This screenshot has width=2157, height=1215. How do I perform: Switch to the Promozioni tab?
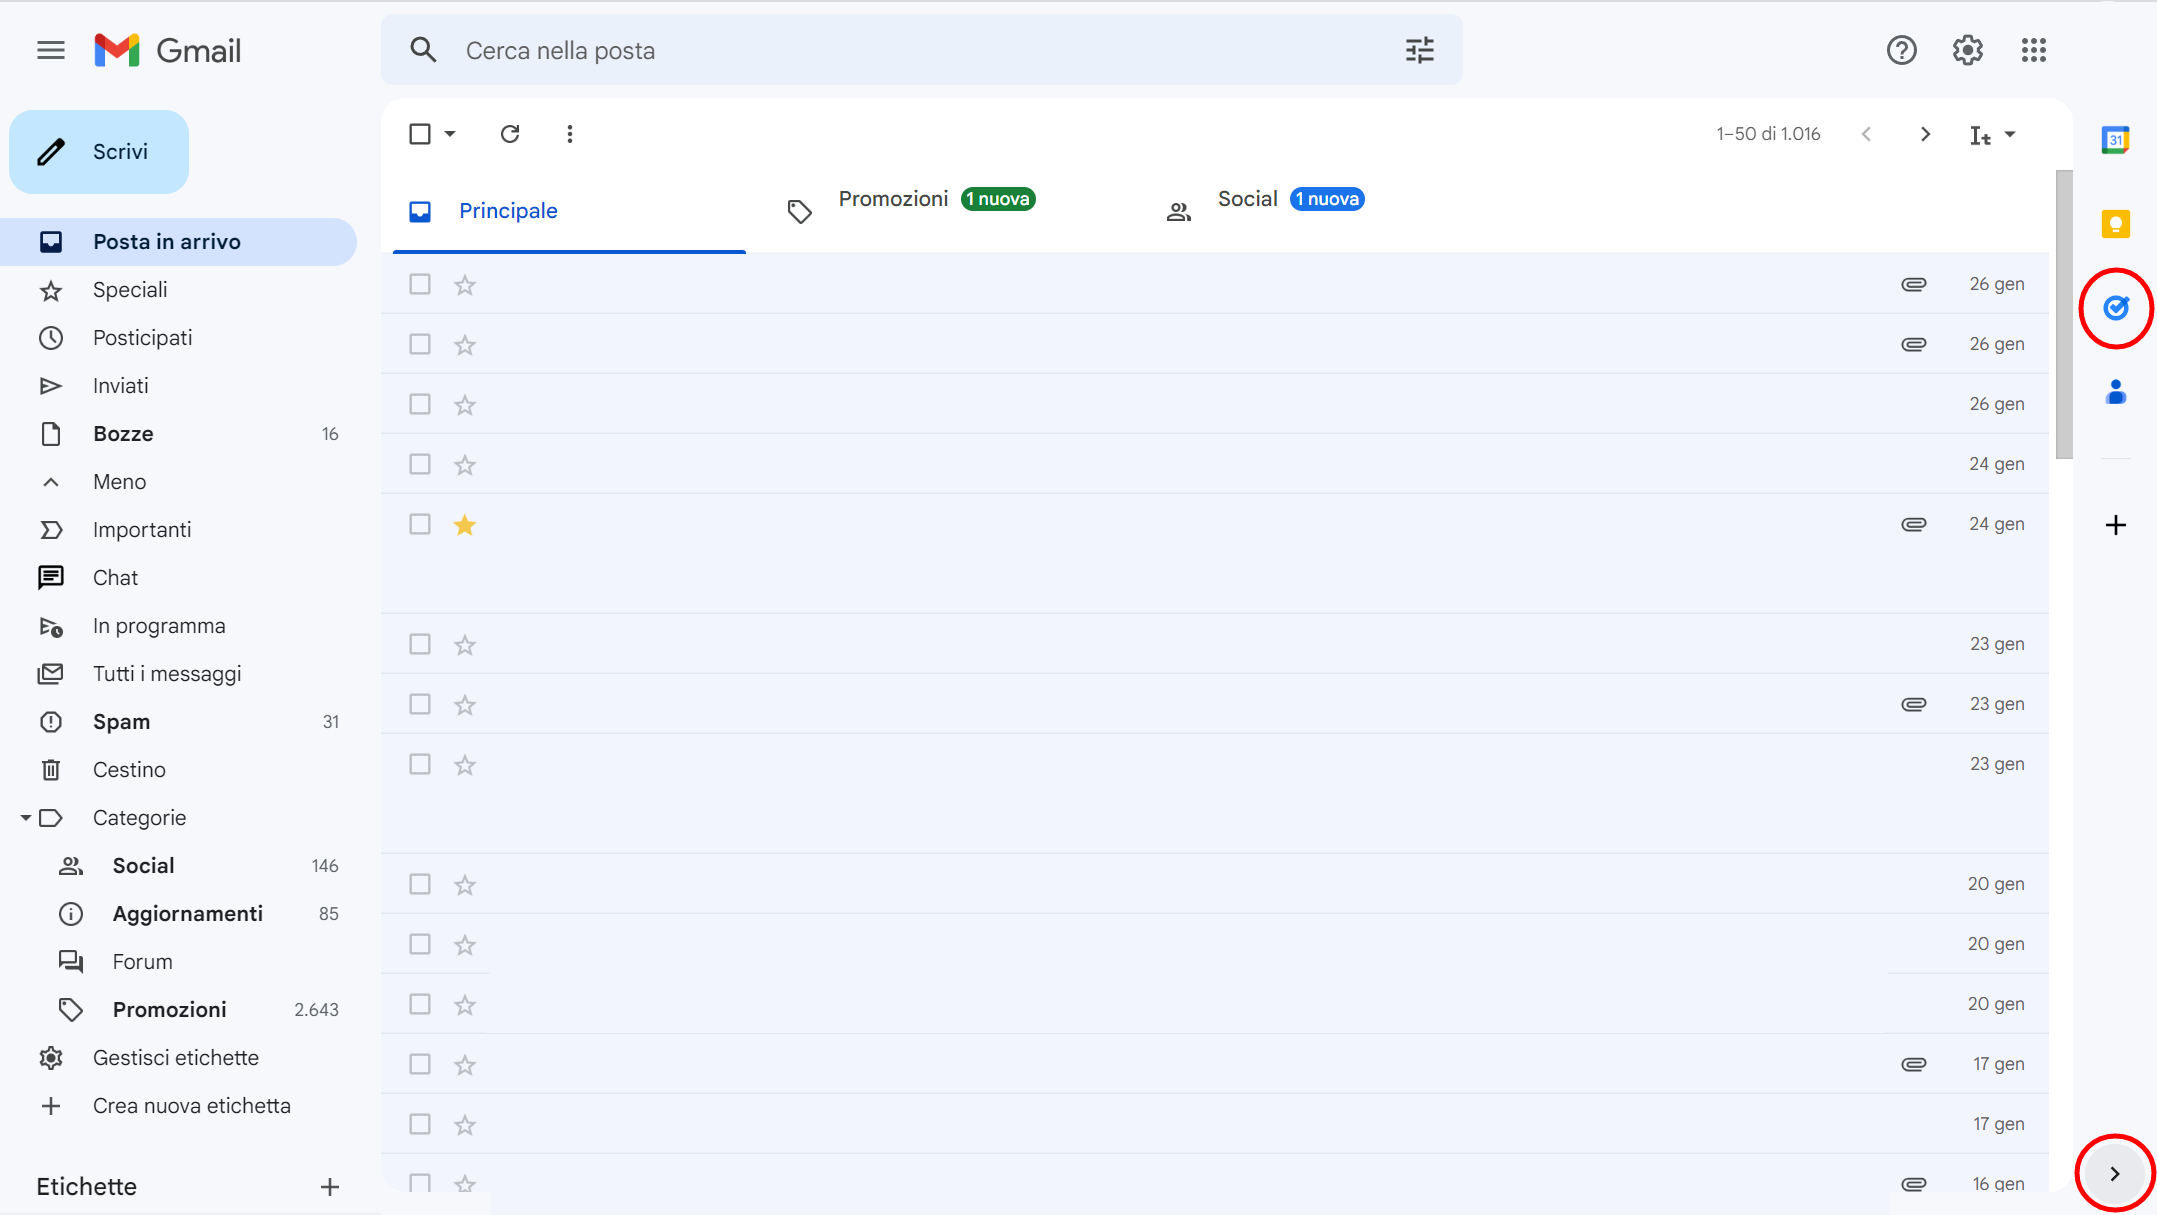[x=893, y=199]
